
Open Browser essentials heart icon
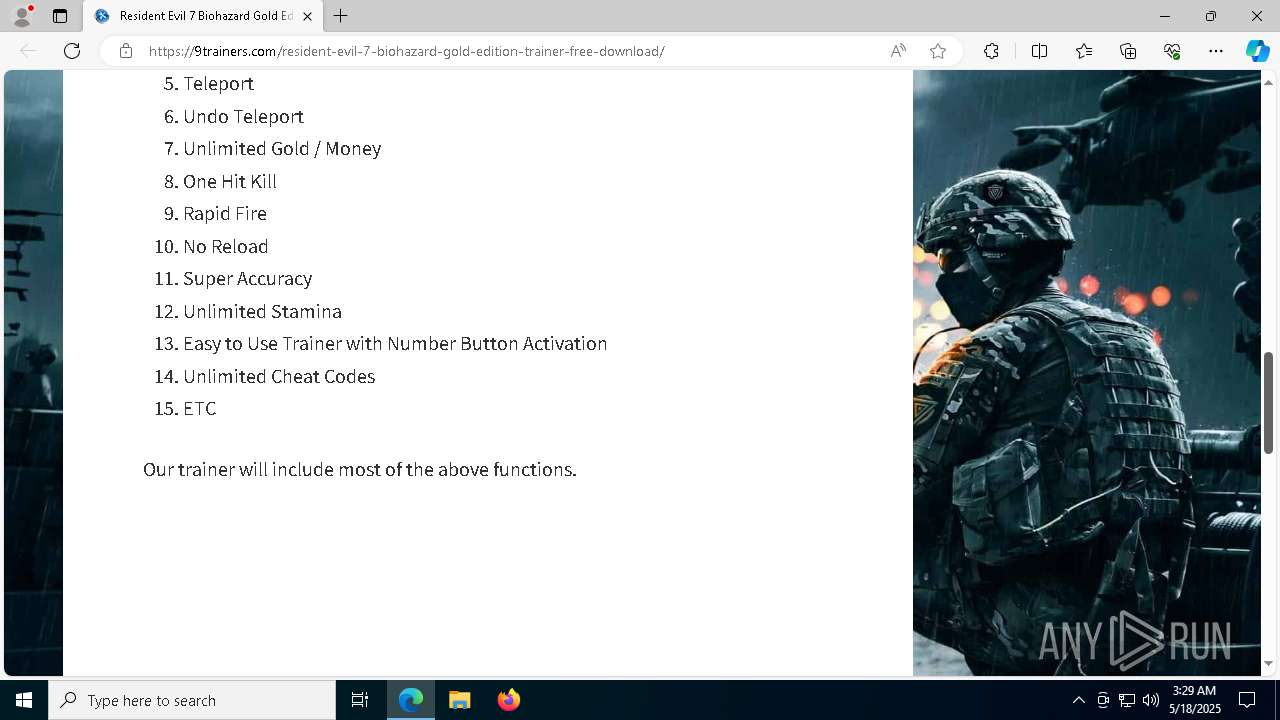pos(1172,51)
